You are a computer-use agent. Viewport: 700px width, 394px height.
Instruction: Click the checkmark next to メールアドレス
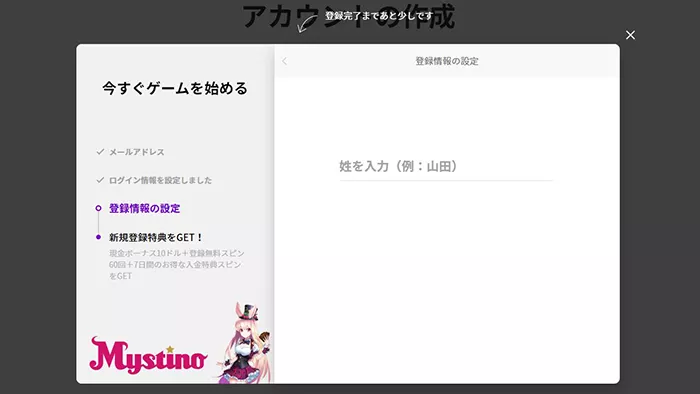[100, 152]
